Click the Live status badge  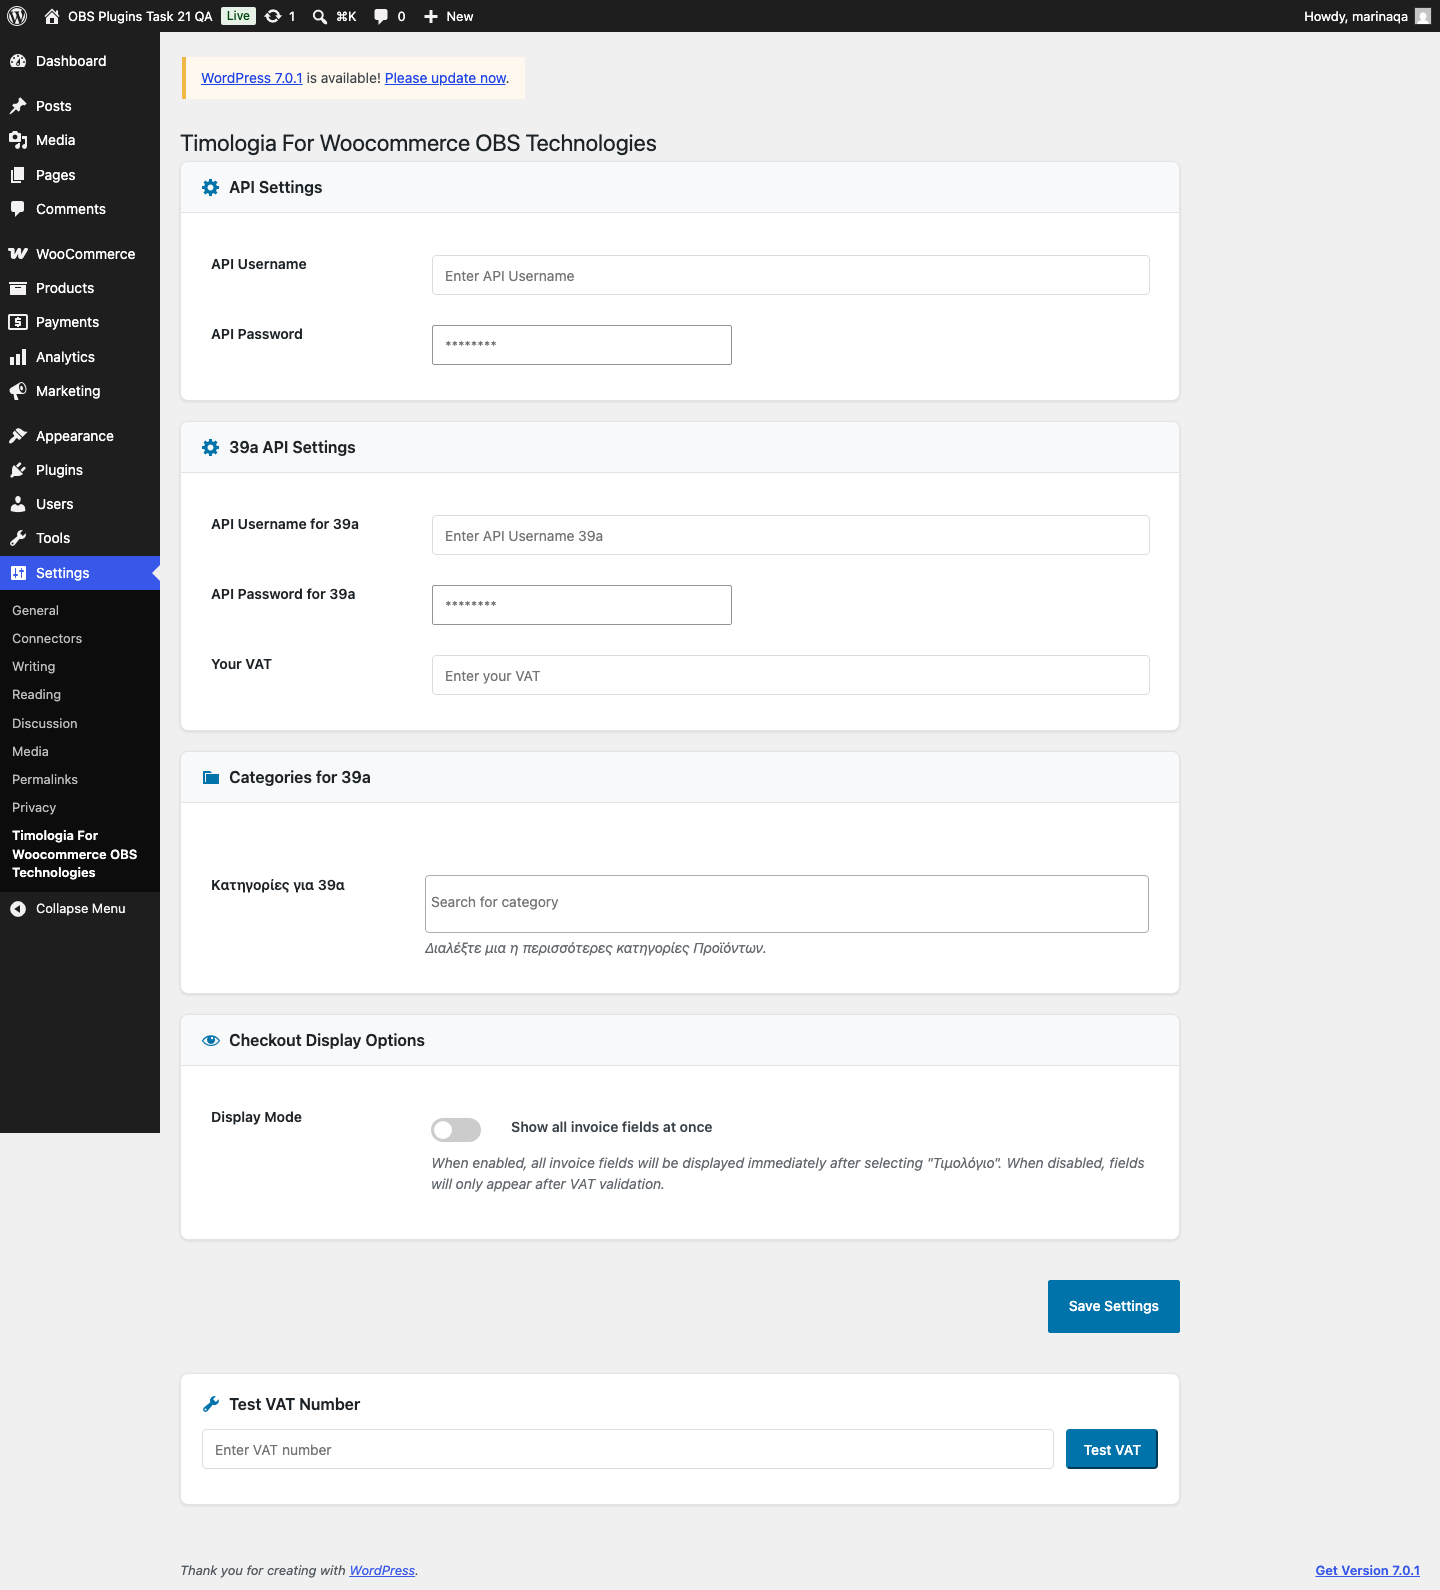pyautogui.click(x=238, y=16)
